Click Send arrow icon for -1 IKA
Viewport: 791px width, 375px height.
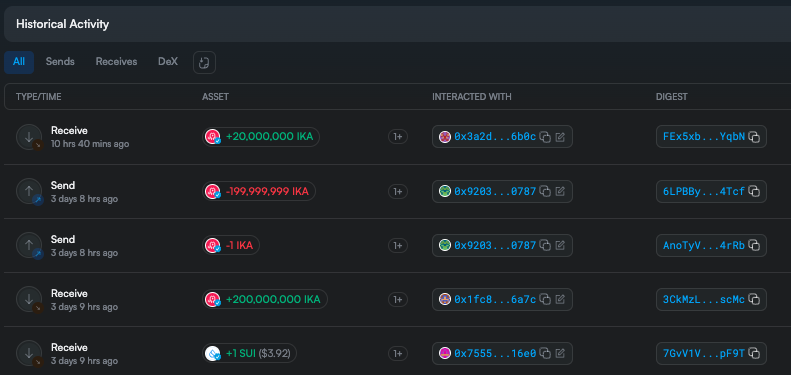pyautogui.click(x=29, y=245)
